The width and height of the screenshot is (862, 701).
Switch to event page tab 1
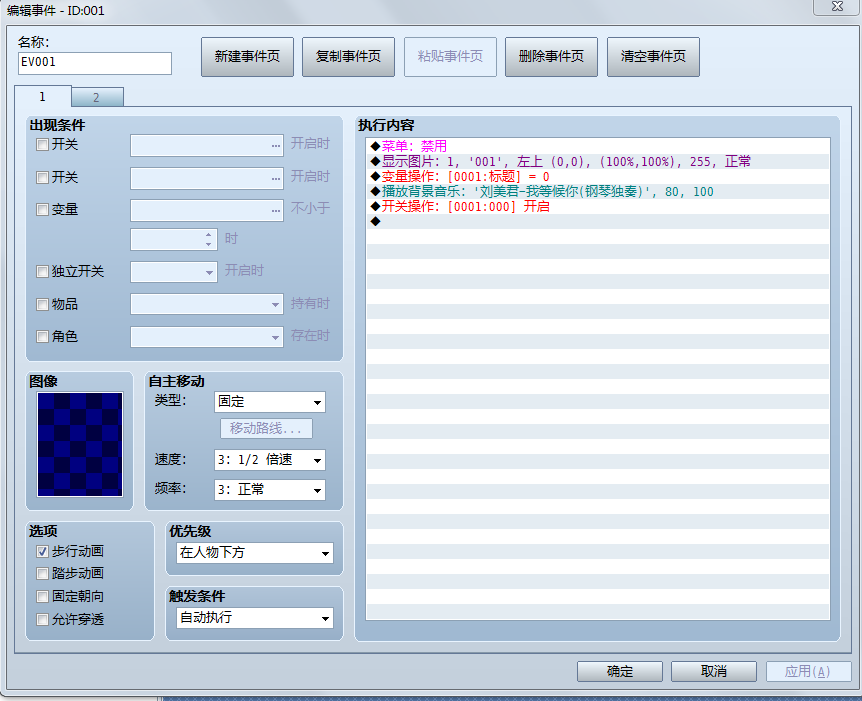42,97
